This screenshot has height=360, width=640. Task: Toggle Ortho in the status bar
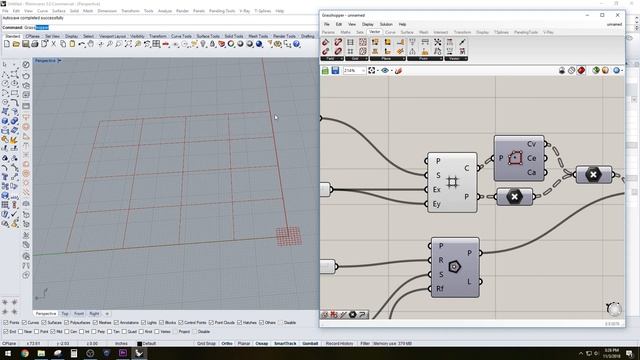[227, 343]
